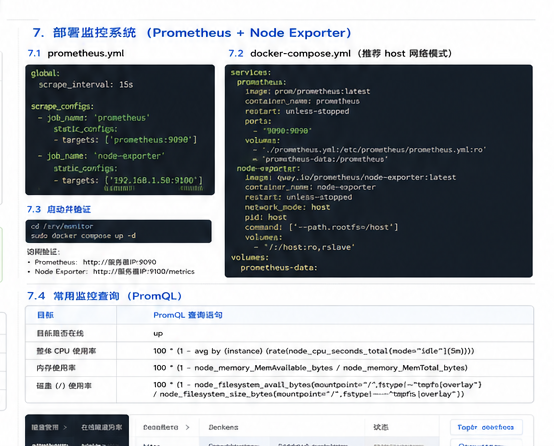Click the node_cpu_seconds_total query cell
554x446 pixels.
[314, 351]
